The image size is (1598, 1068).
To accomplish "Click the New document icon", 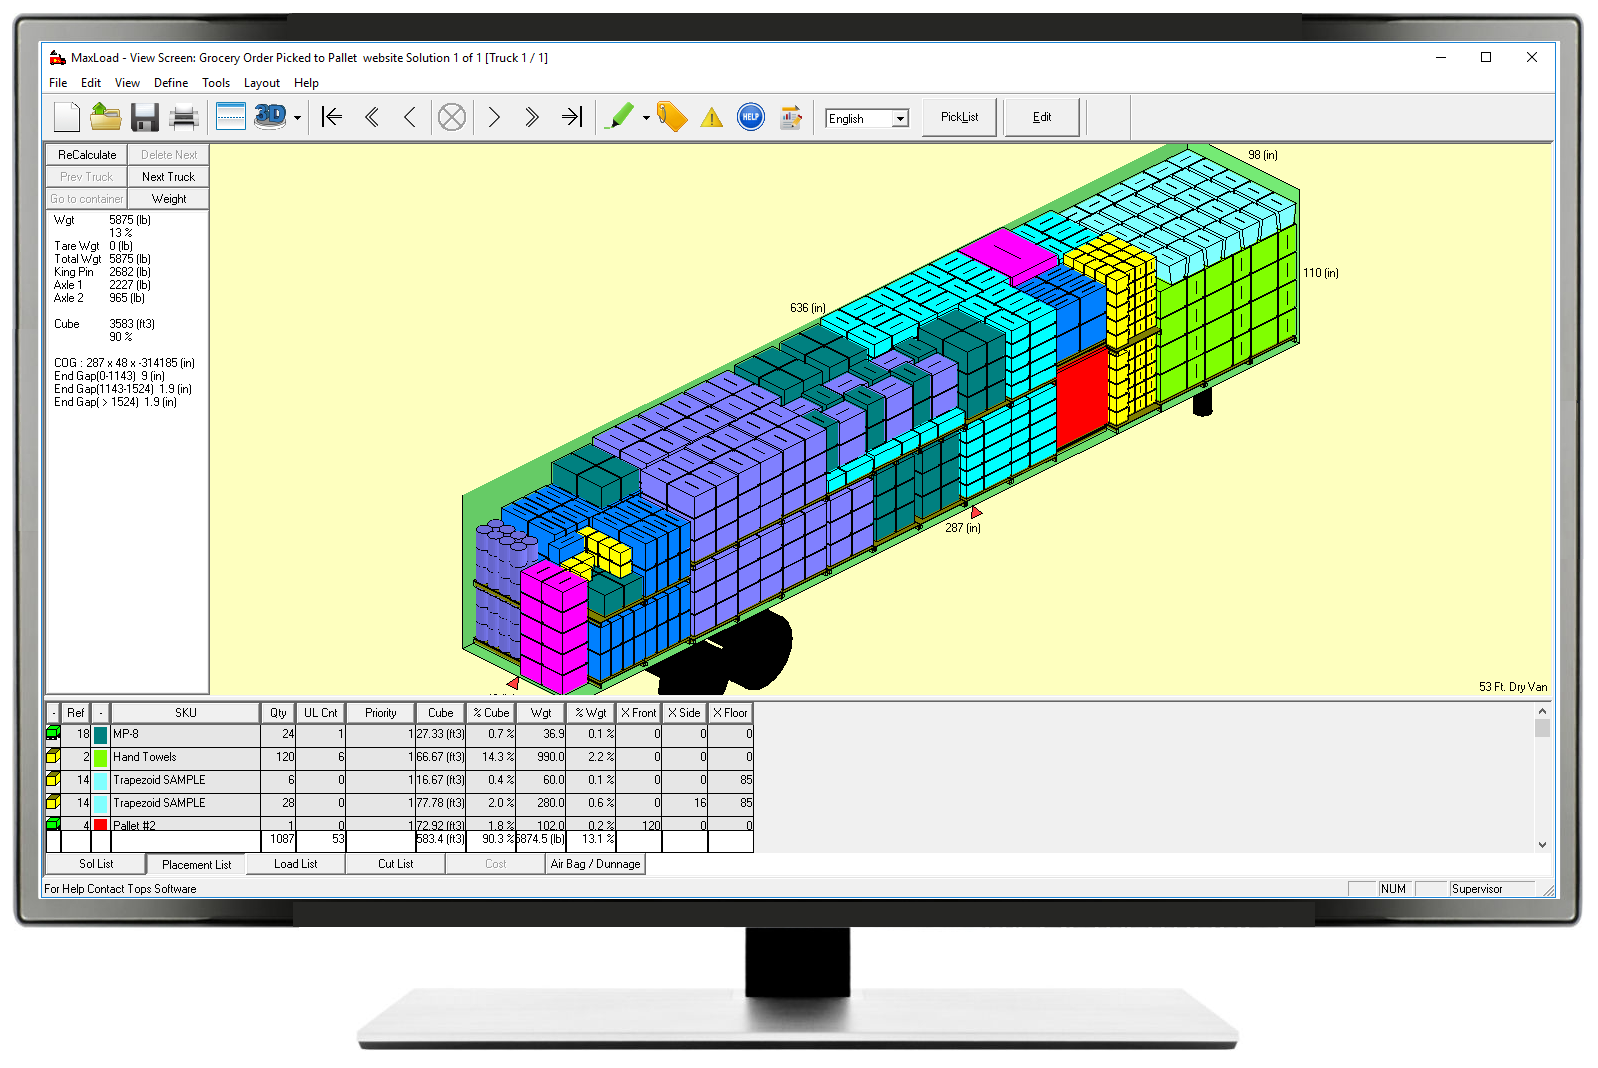I will (67, 118).
